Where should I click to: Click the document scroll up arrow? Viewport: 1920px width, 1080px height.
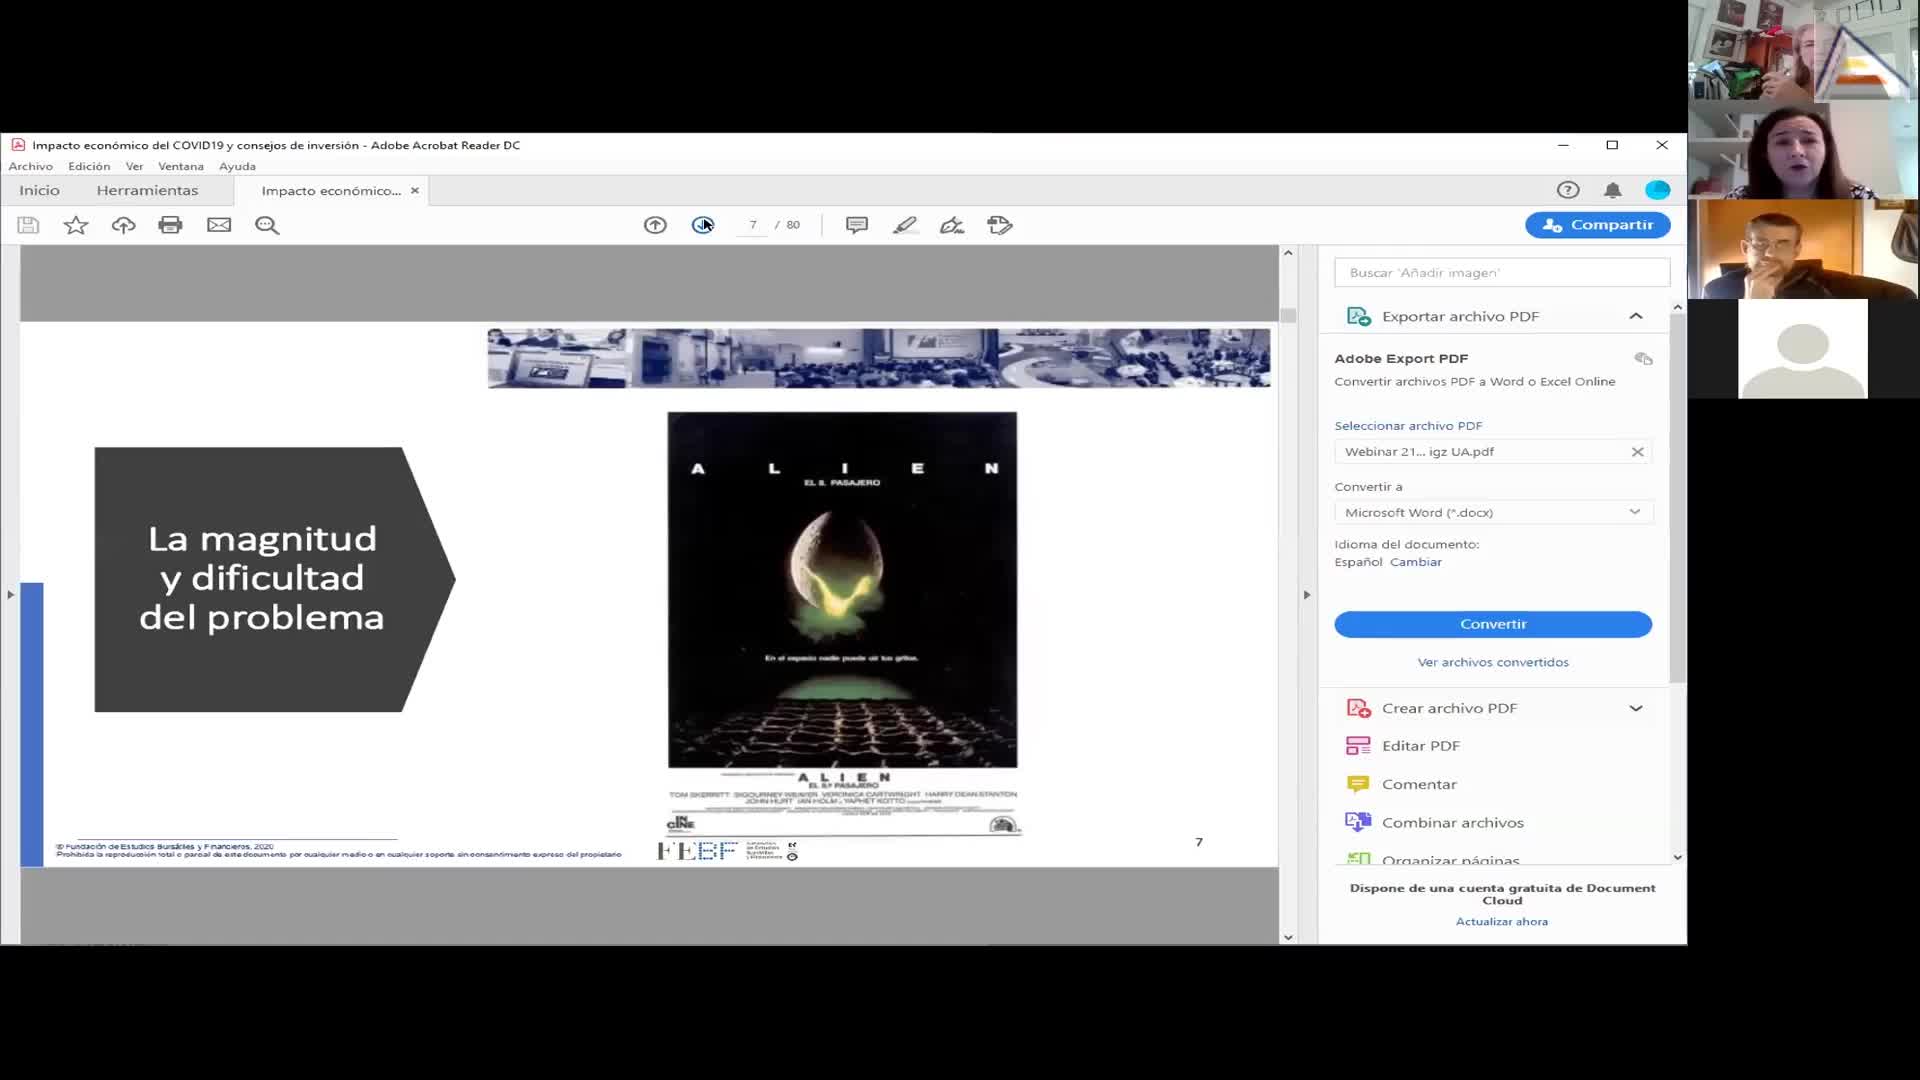point(1288,253)
